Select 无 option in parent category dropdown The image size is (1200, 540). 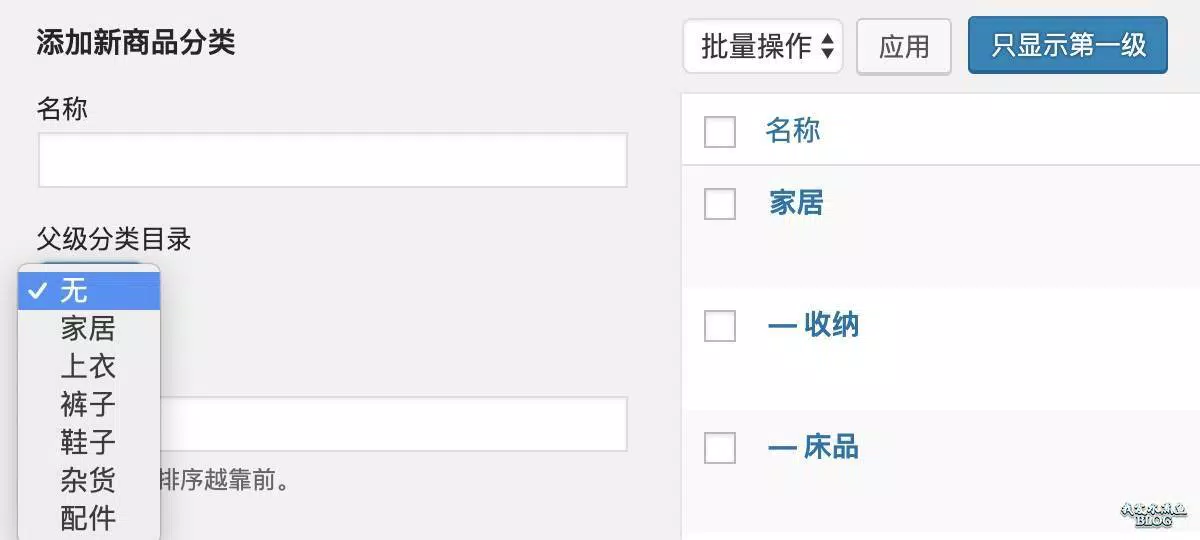[x=89, y=291]
